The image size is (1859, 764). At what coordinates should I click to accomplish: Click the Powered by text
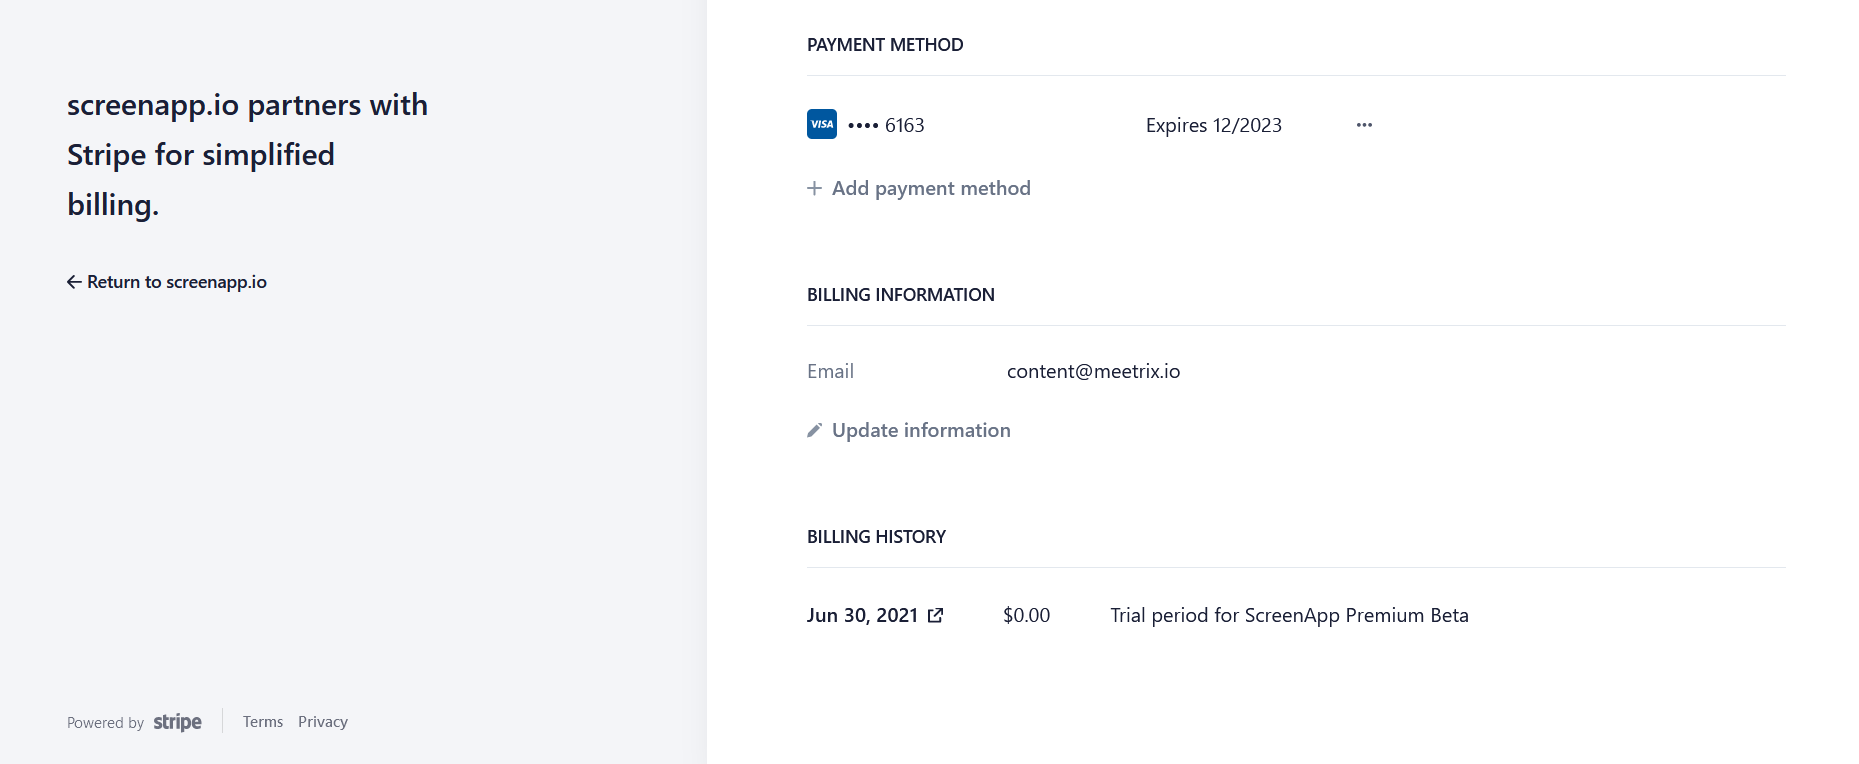pos(105,723)
